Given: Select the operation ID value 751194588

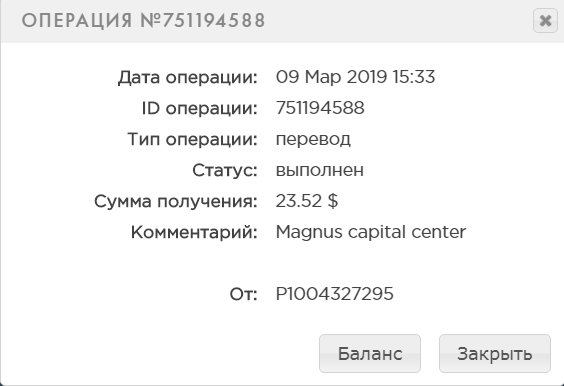Looking at the screenshot, I should coord(320,108).
